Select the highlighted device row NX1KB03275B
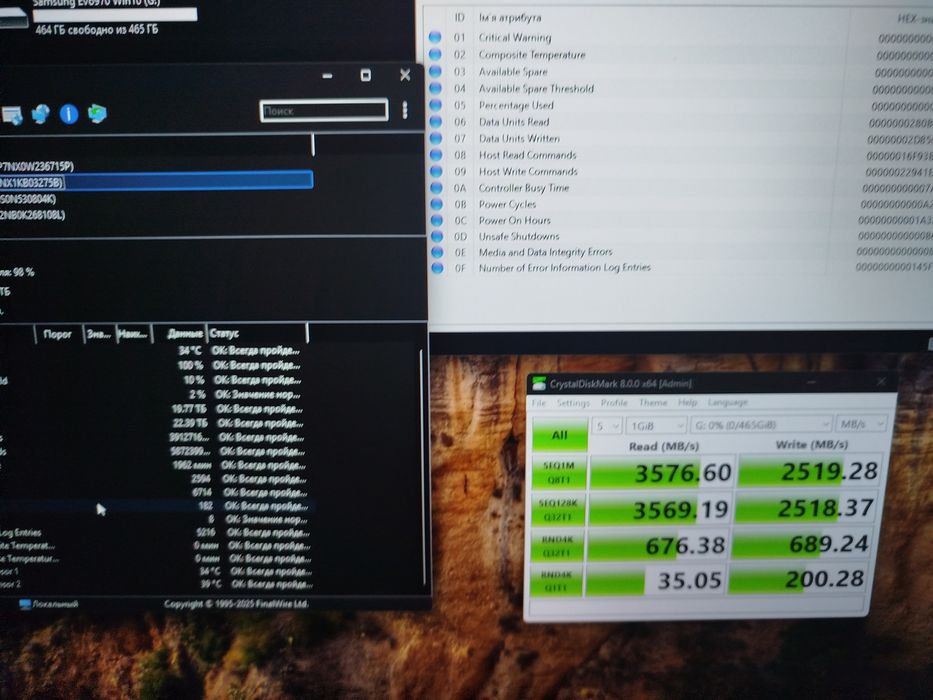Image resolution: width=933 pixels, height=700 pixels. click(x=156, y=181)
